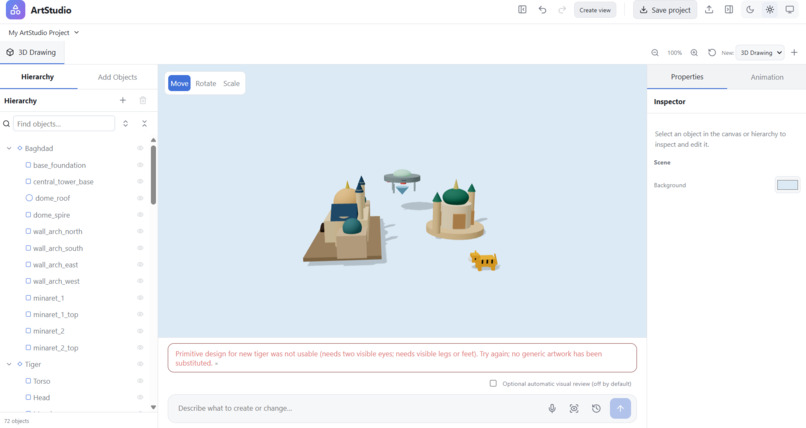
Task: Add new drawing with plus icon
Action: tap(794, 52)
